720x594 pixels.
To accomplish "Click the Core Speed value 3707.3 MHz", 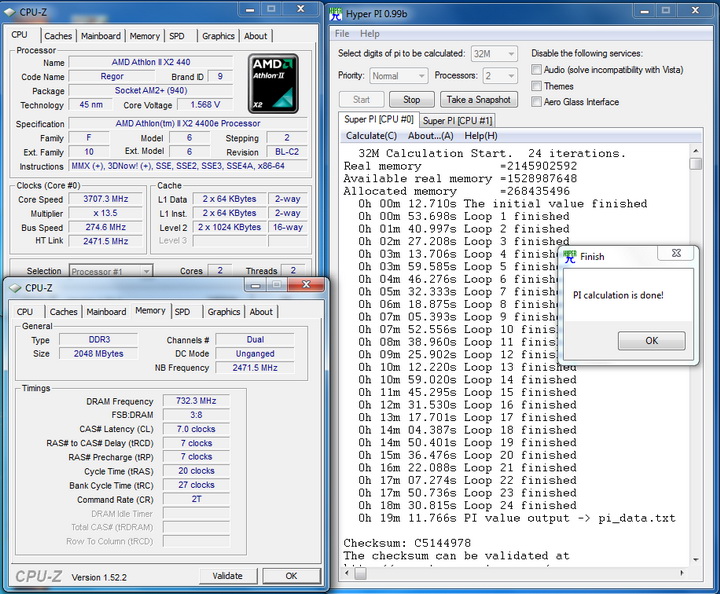I will [x=105, y=199].
